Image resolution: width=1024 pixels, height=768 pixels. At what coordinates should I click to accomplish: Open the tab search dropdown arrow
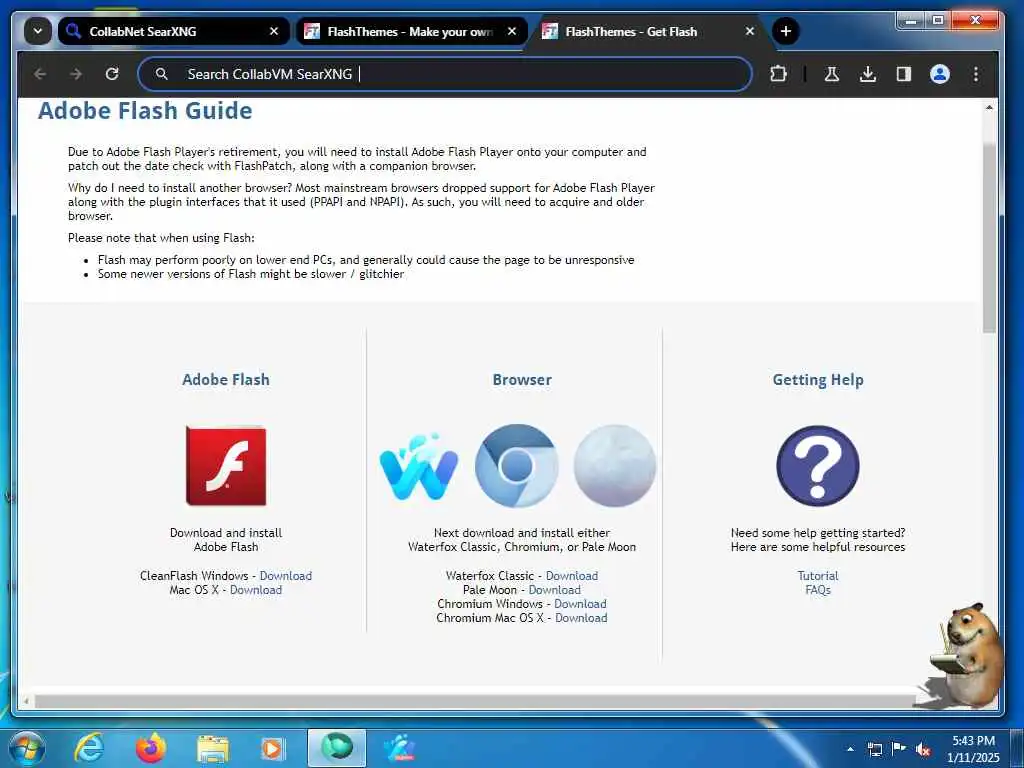38,31
